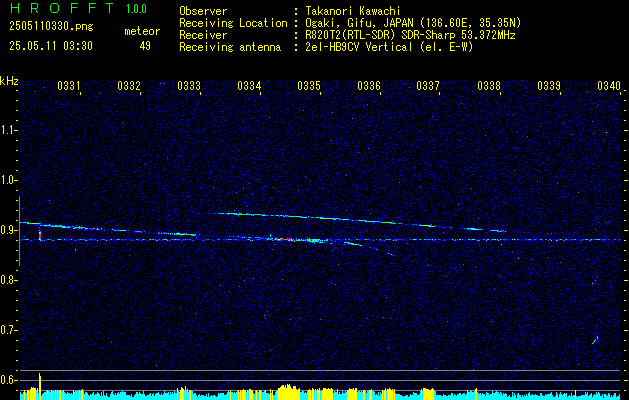Click frequency axis label 0.7
This screenshot has height=400, width=629.
click(8, 330)
